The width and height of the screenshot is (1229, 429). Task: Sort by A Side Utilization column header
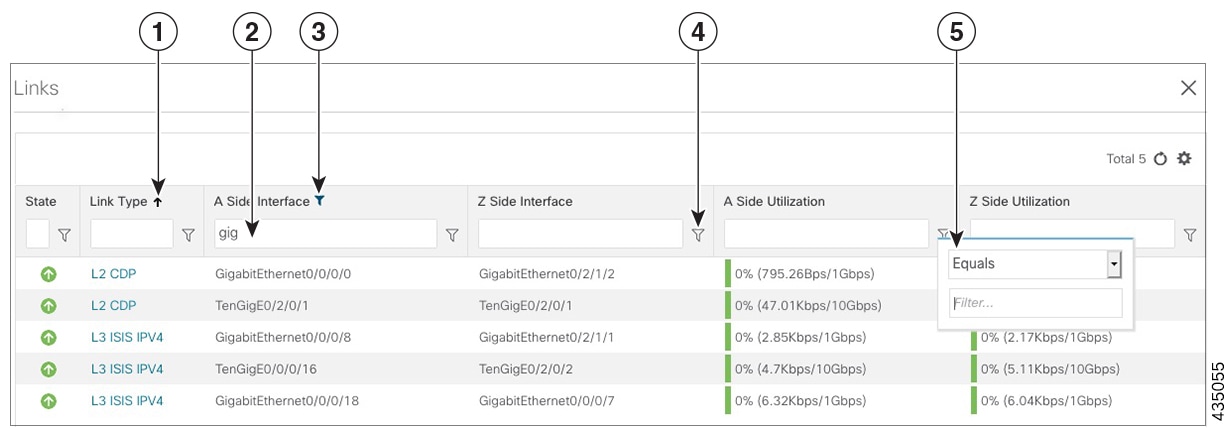pos(774,201)
